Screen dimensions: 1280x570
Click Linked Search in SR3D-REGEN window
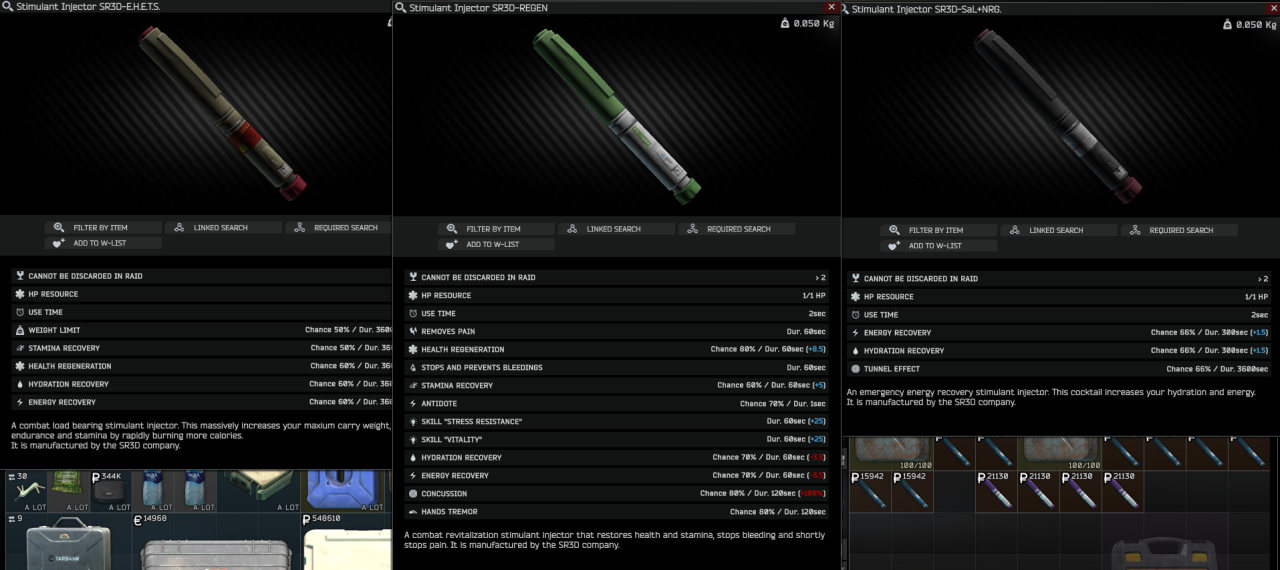pyautogui.click(x=616, y=229)
